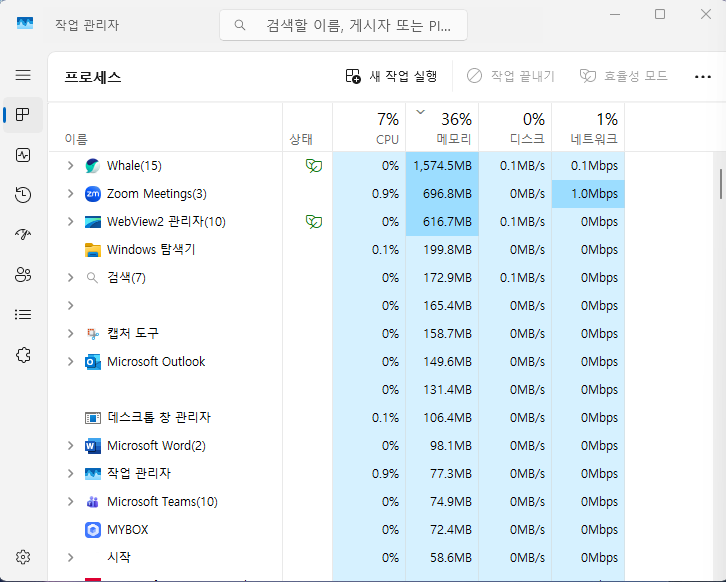
Task: Click the Zoom Meetings app icon
Action: click(x=93, y=194)
